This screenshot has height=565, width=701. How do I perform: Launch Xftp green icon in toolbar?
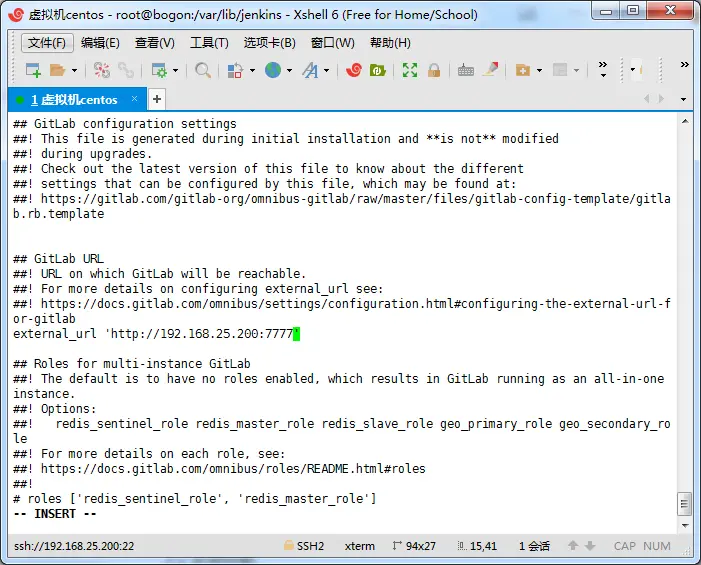[377, 70]
